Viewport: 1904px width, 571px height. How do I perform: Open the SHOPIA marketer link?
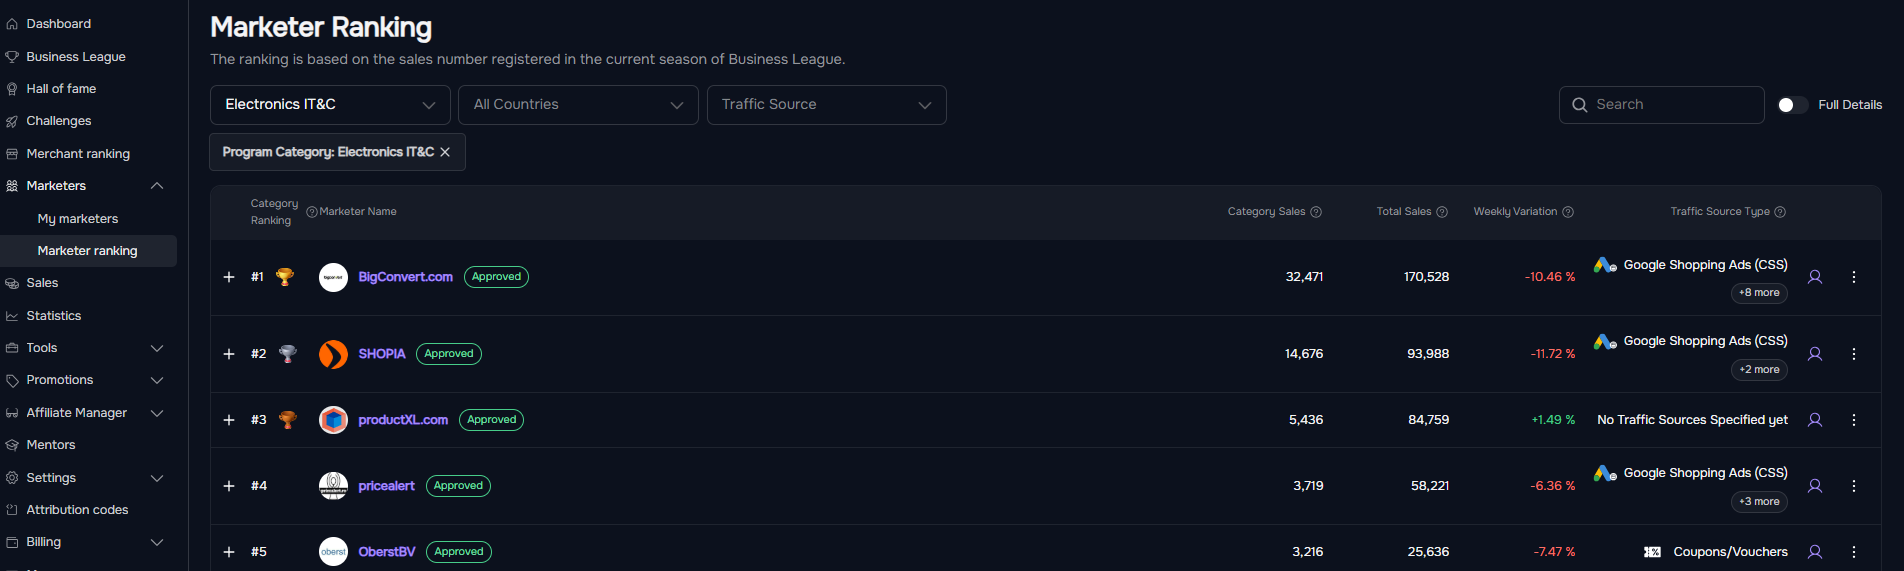tap(382, 354)
